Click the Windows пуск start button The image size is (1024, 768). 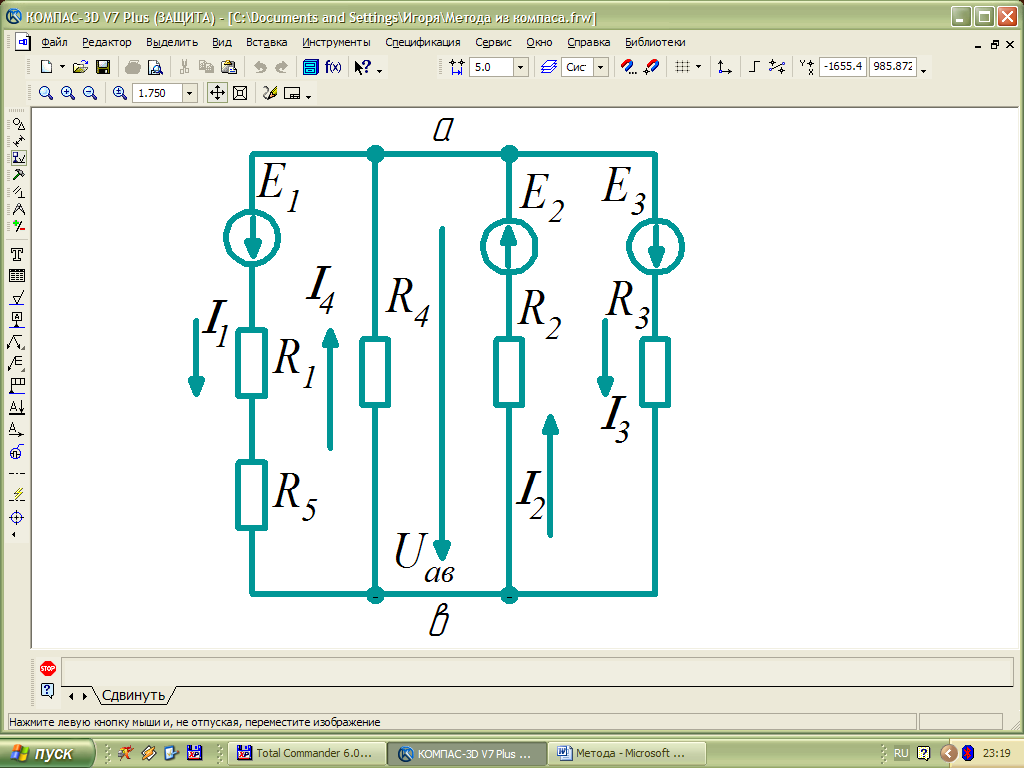(47, 753)
